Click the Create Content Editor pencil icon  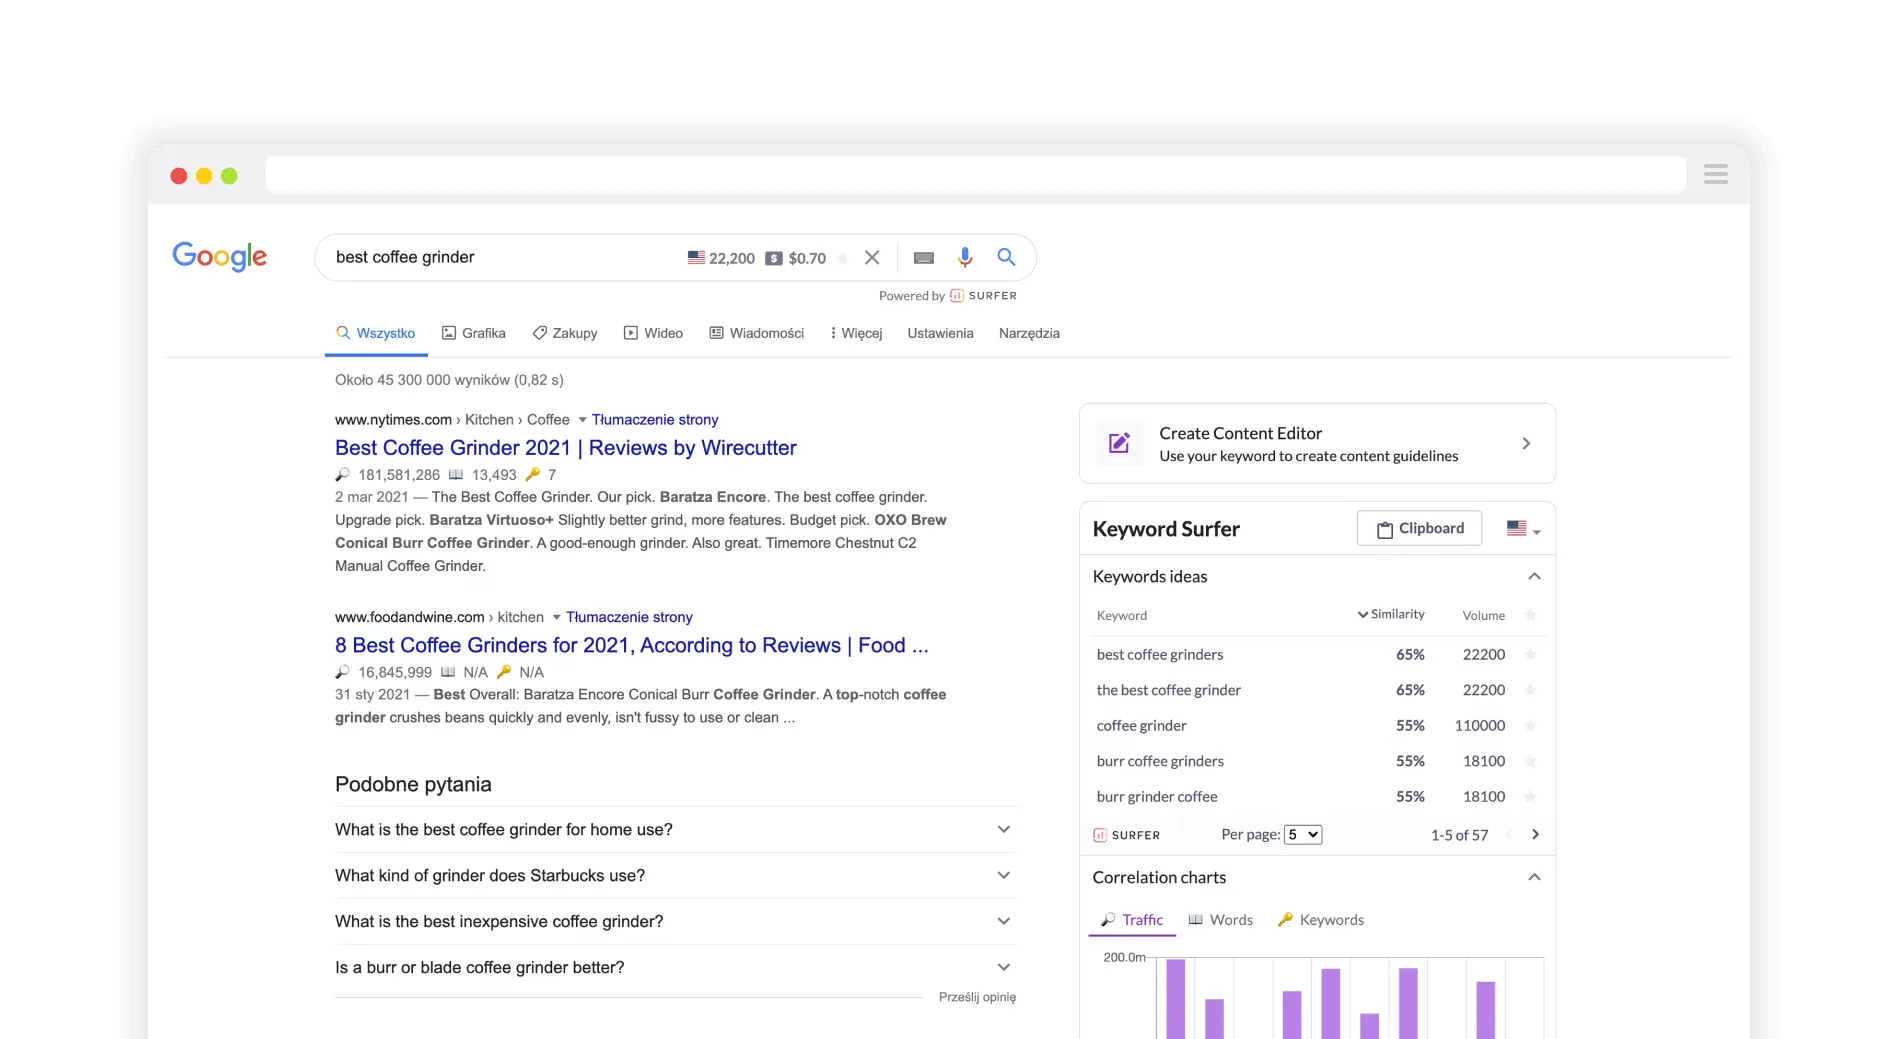pos(1119,443)
